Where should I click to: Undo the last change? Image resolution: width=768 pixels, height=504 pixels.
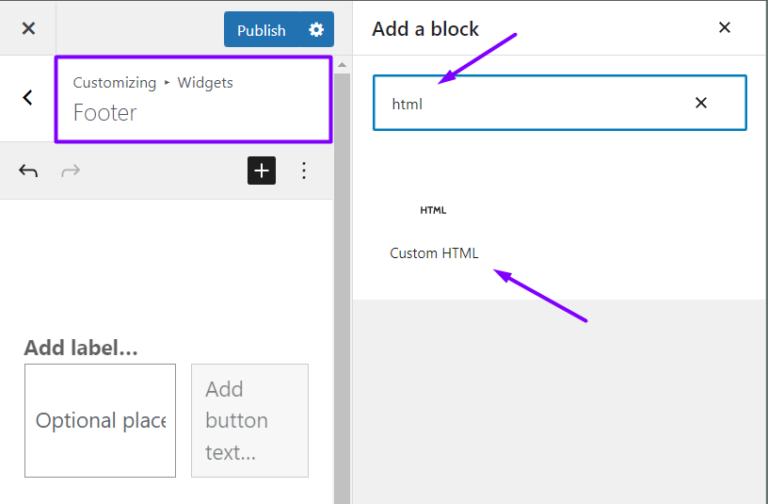(28, 171)
